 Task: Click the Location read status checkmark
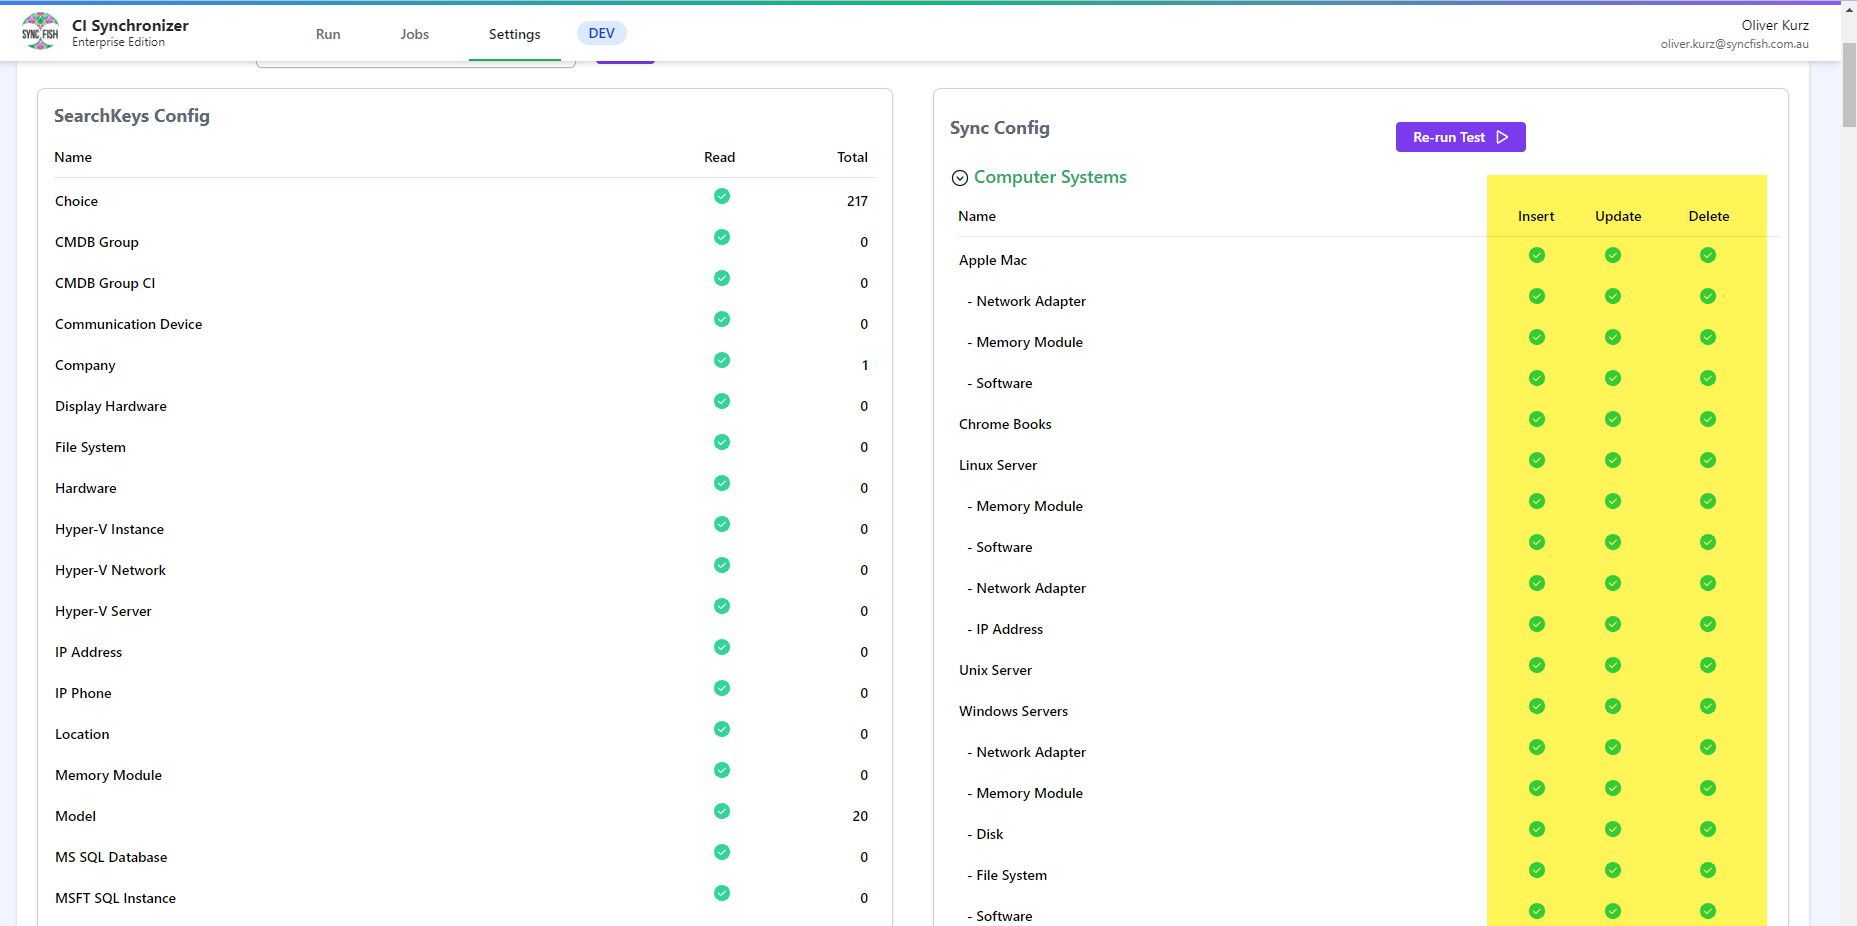[722, 729]
